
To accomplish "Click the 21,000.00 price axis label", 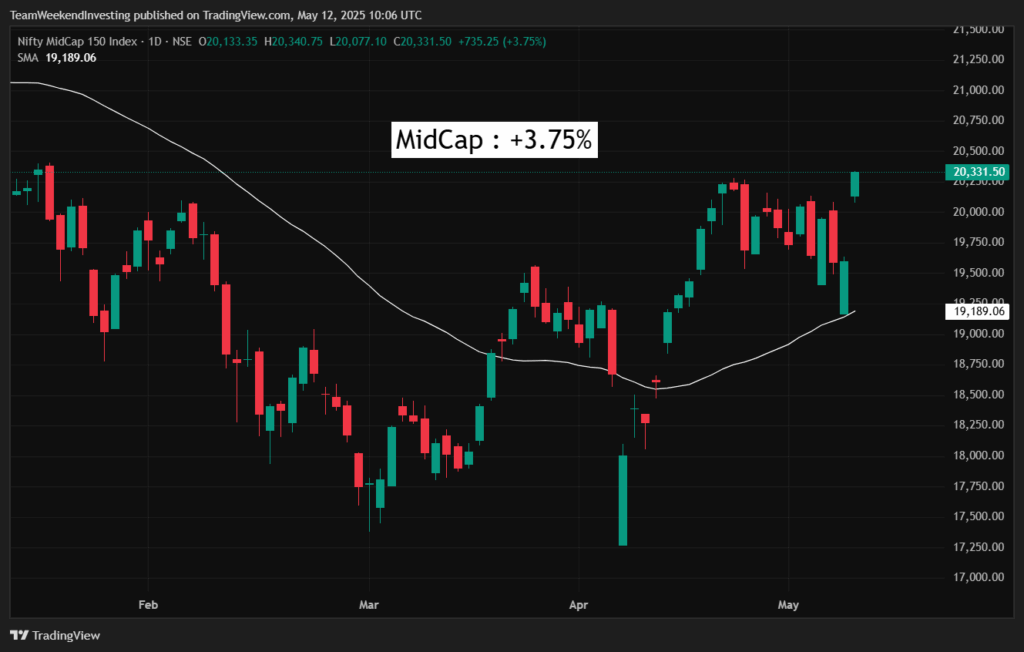I will pos(978,90).
